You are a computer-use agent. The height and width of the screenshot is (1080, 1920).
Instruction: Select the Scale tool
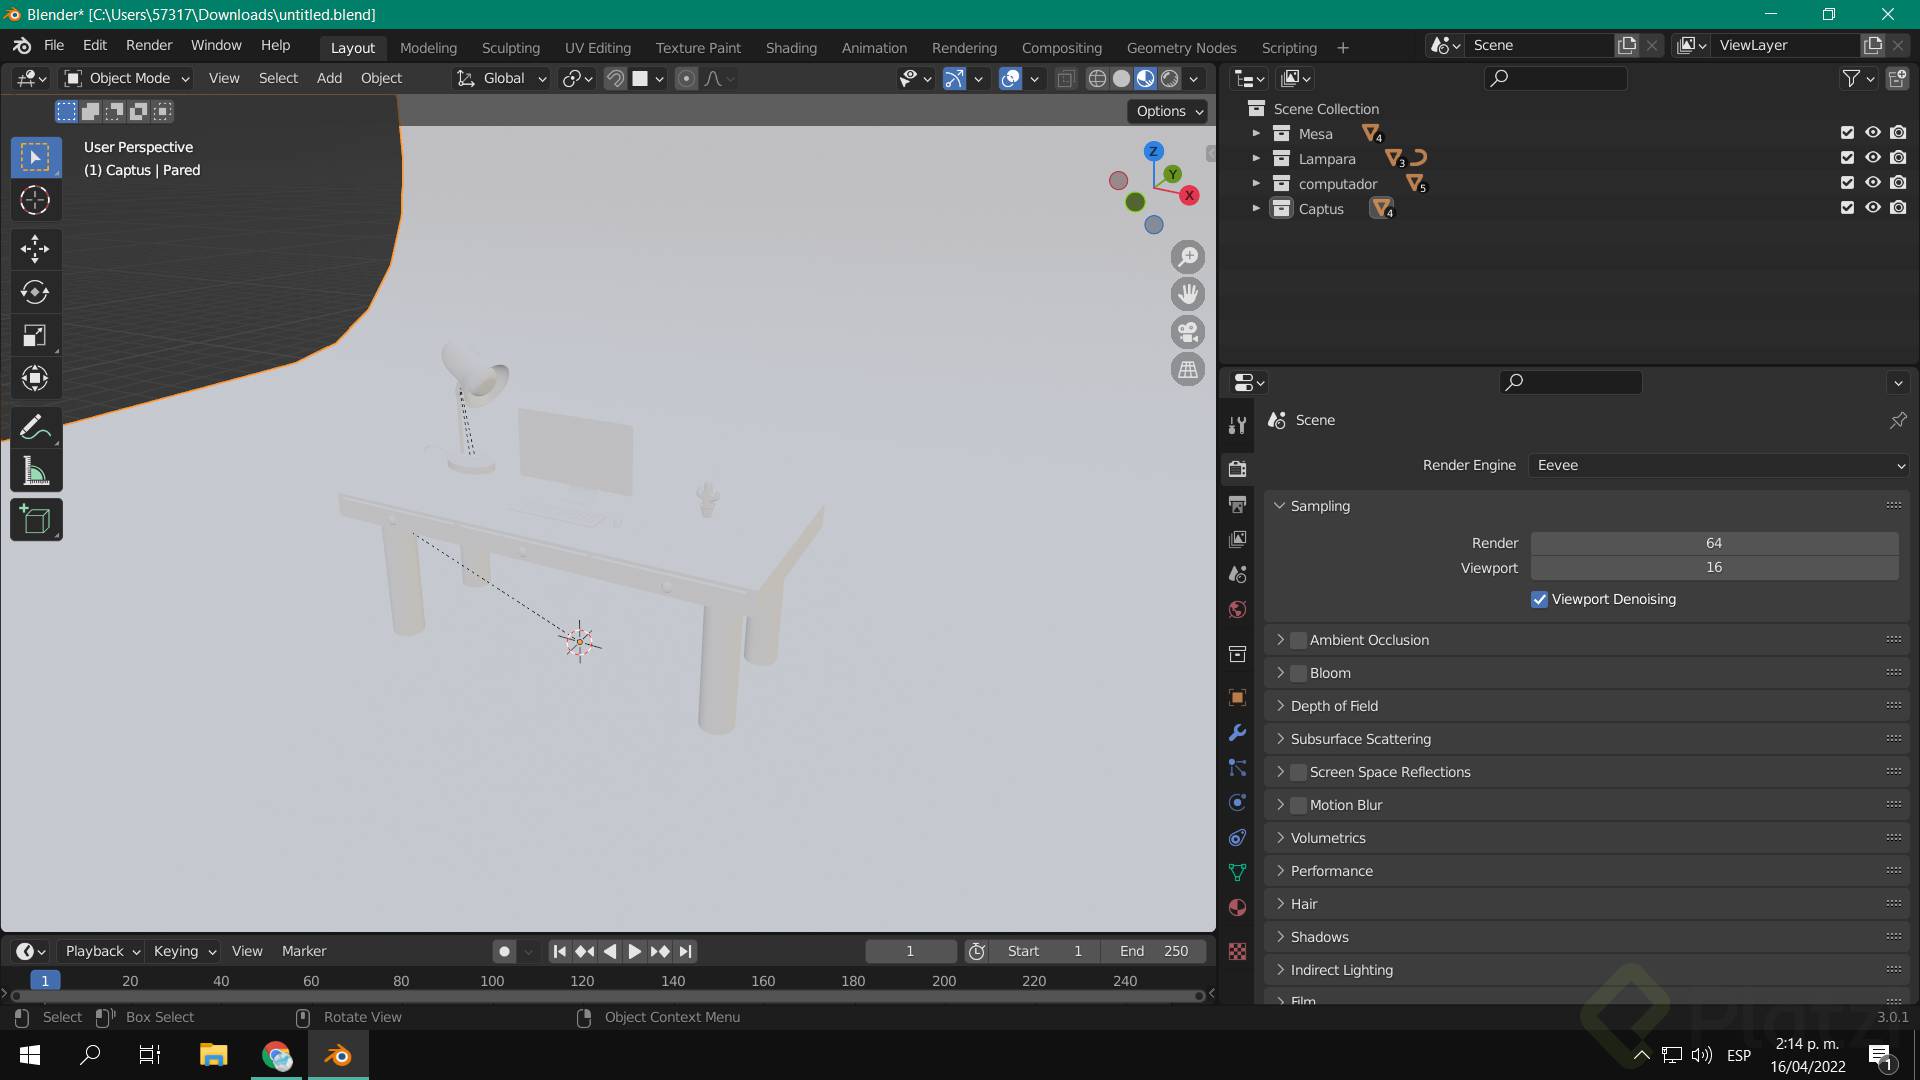click(35, 336)
